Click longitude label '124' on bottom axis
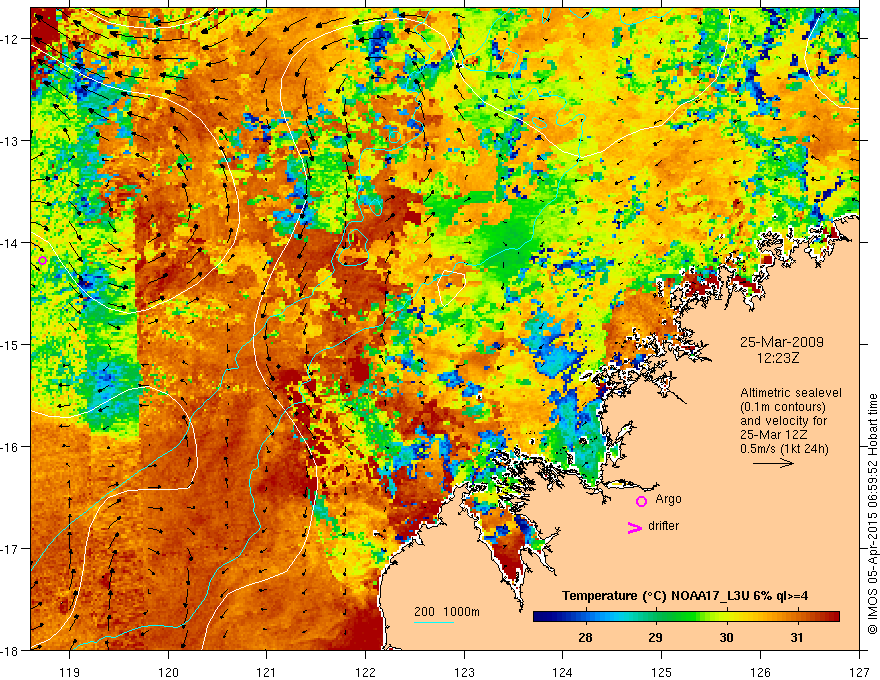 click(x=563, y=672)
